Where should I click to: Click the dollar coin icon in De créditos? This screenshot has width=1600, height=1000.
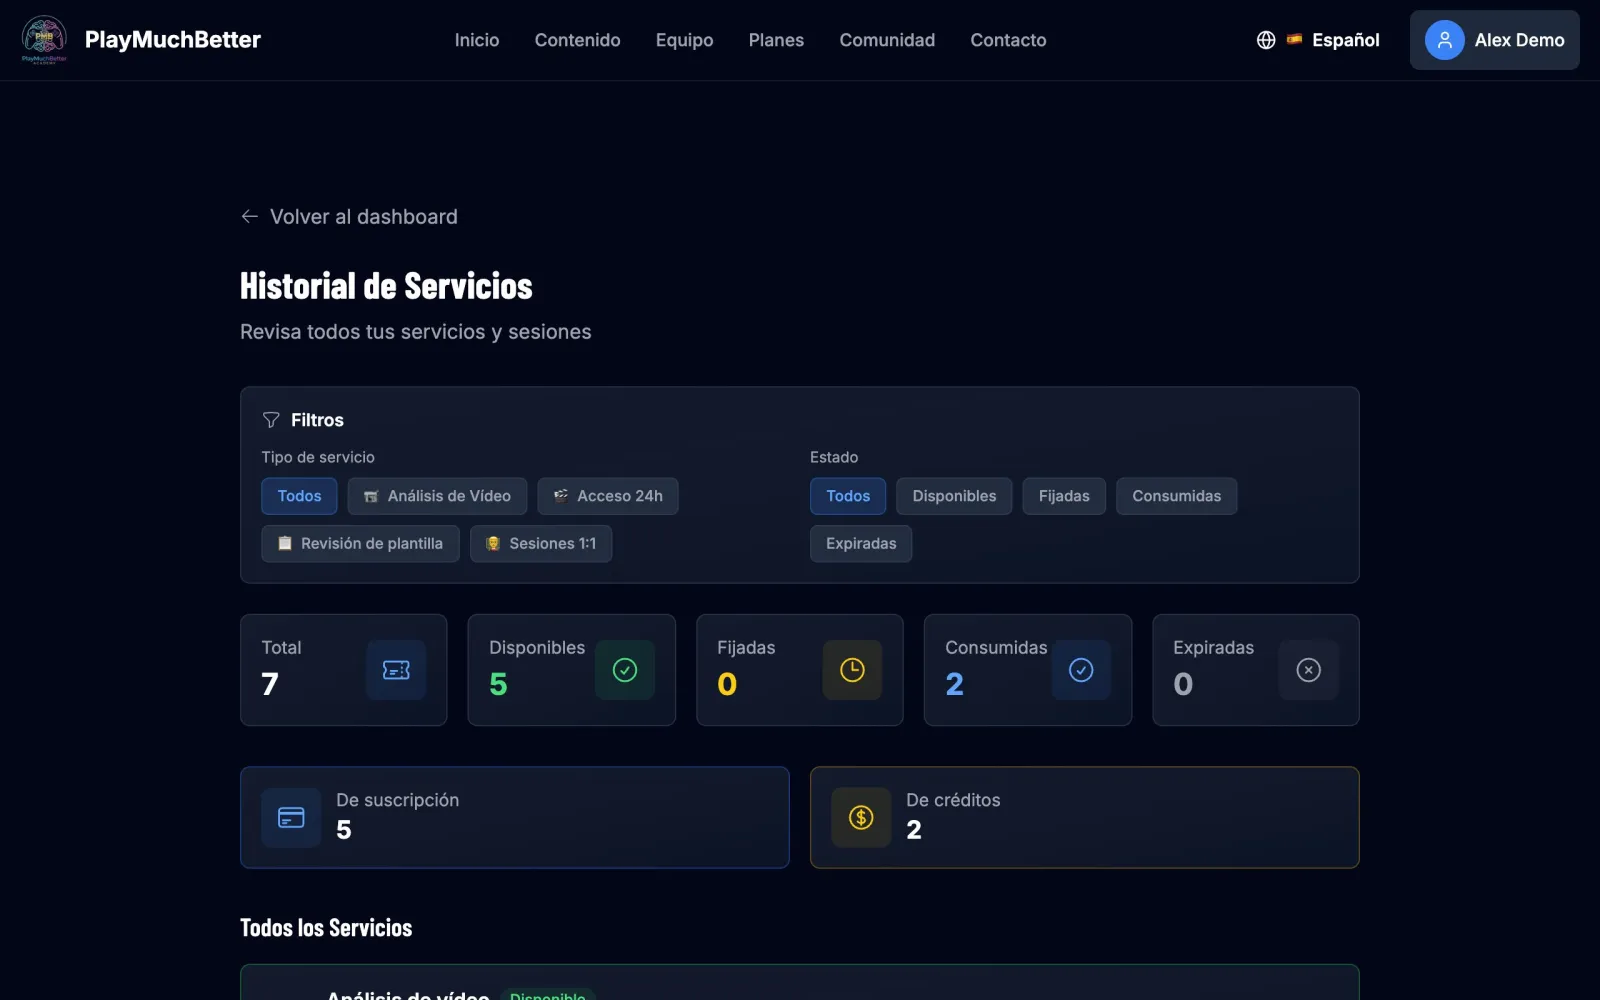[861, 818]
